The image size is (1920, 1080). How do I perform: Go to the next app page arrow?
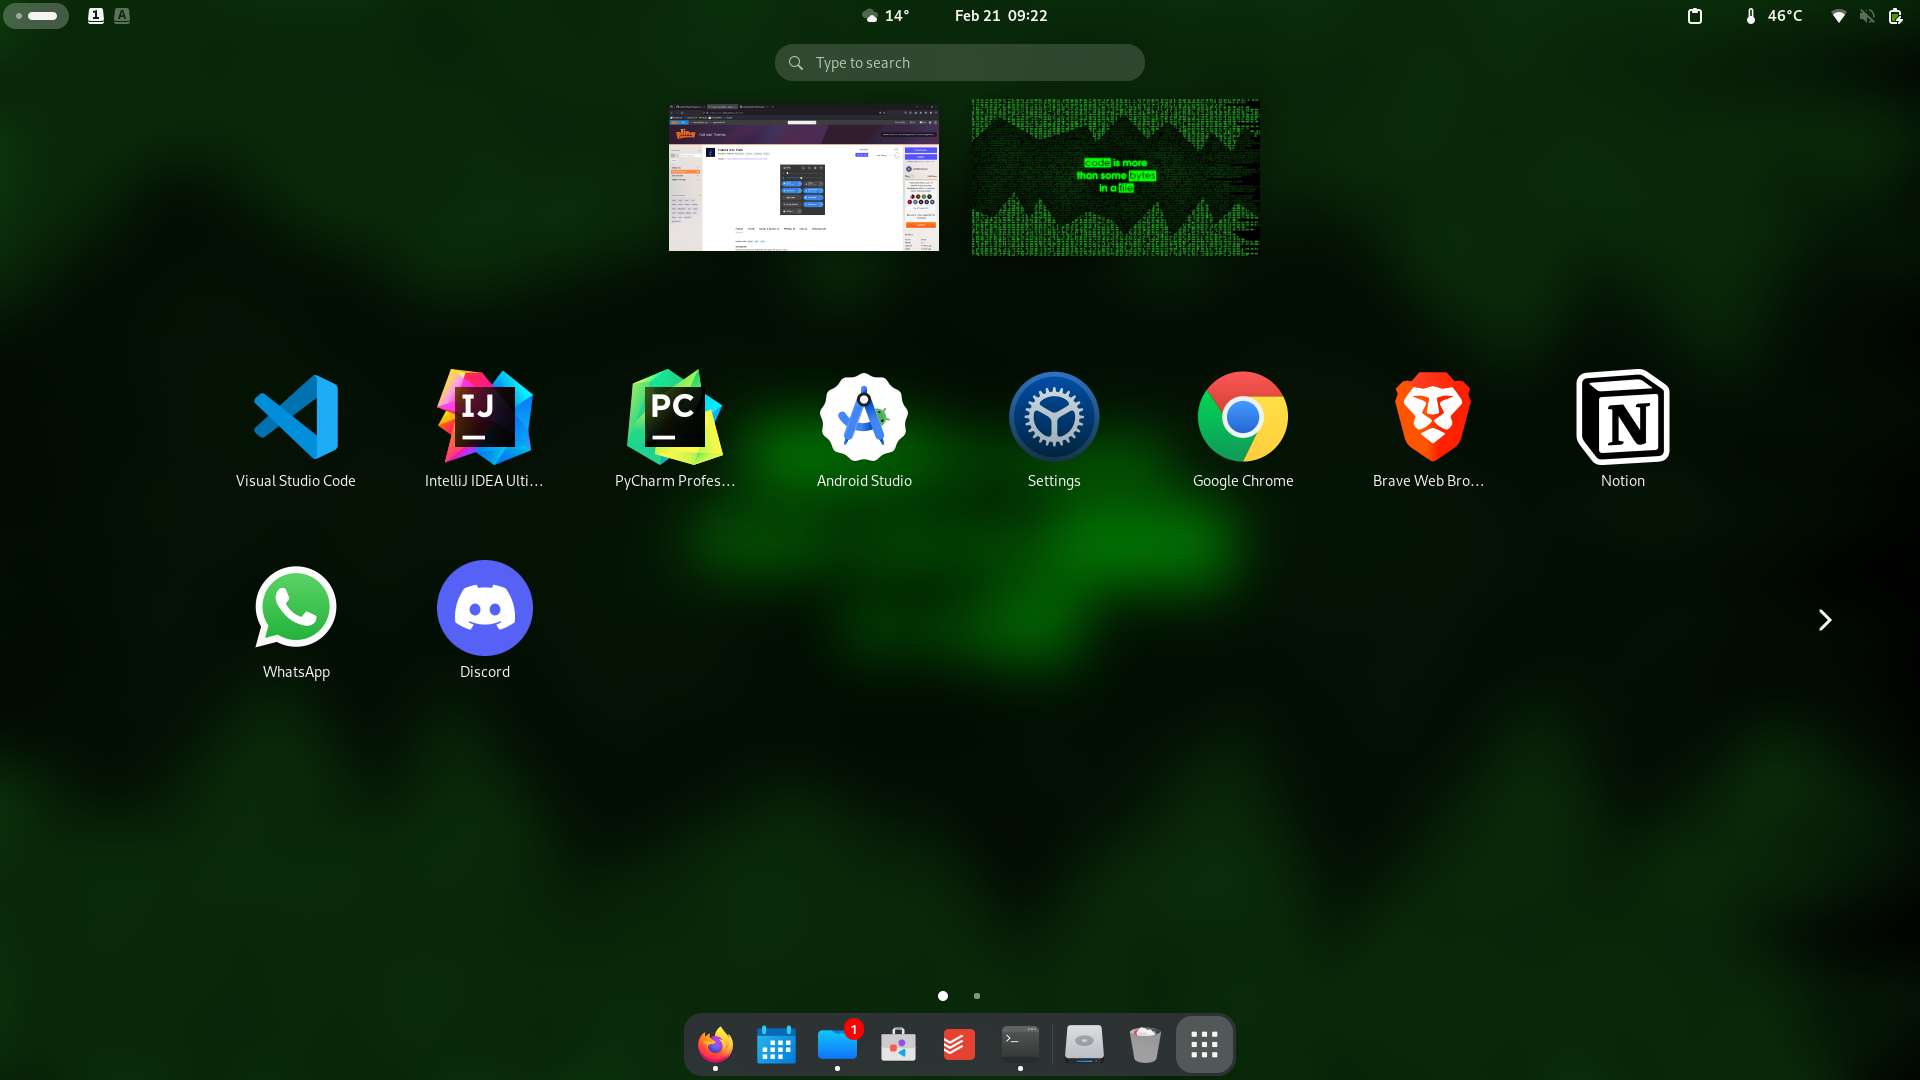coord(1825,620)
